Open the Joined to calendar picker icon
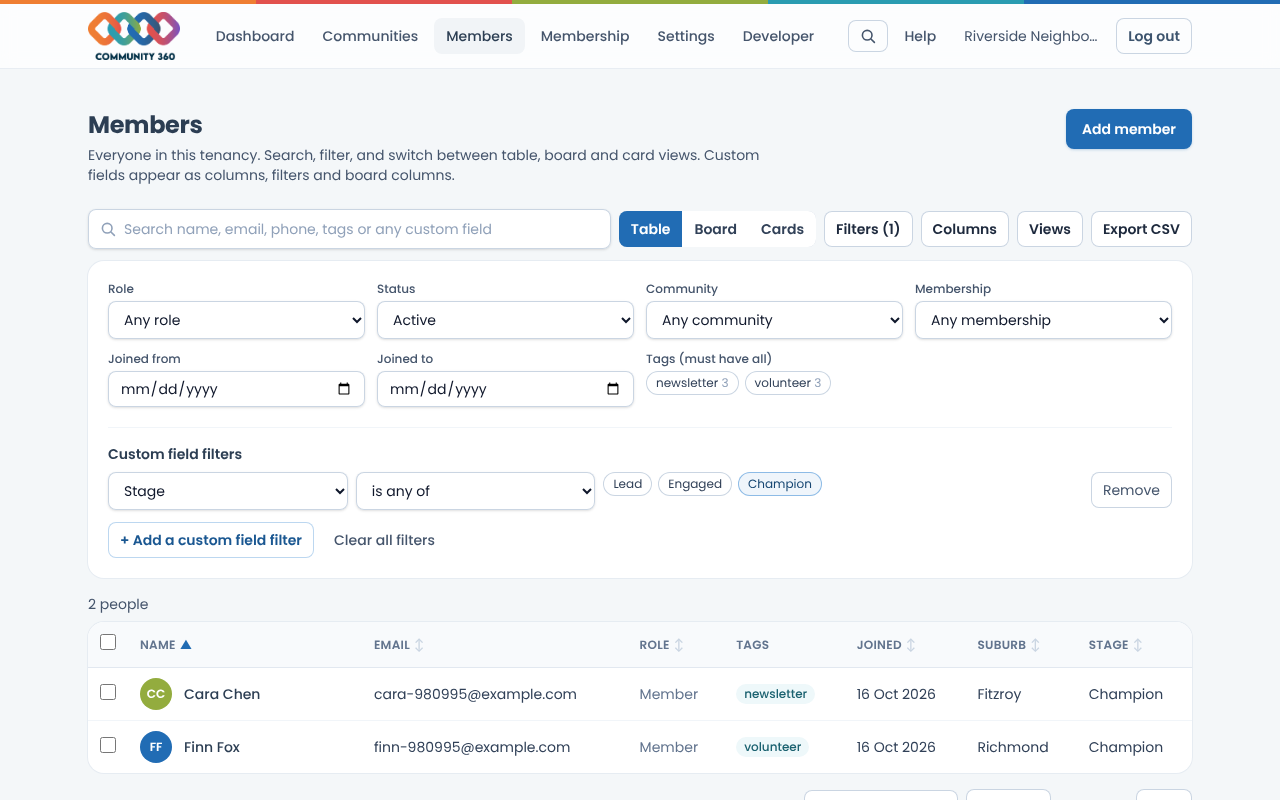Screen dimensions: 1280x800 point(613,389)
